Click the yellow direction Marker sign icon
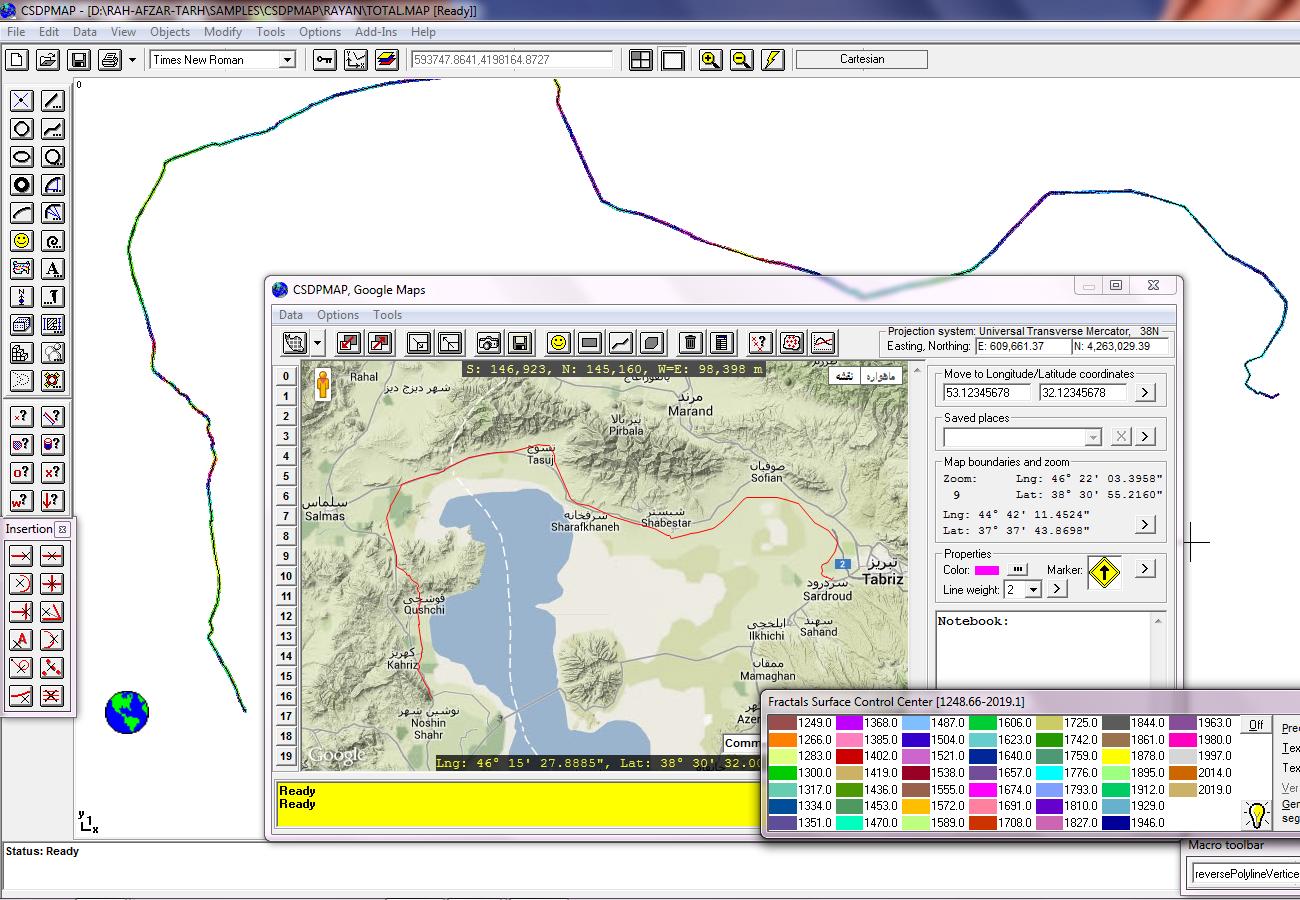 1104,572
